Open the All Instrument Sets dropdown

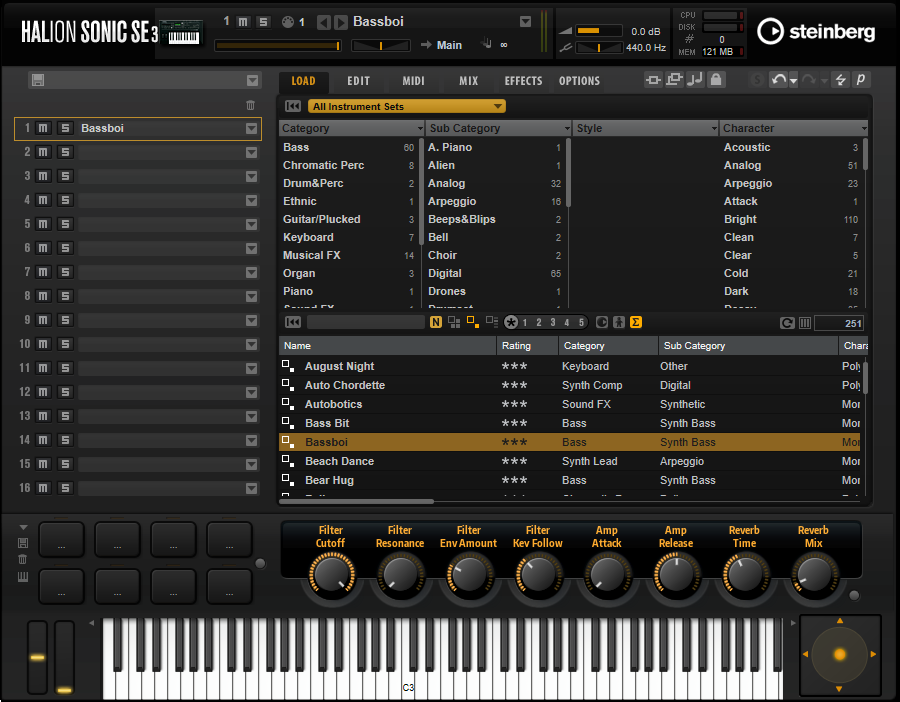coord(406,106)
